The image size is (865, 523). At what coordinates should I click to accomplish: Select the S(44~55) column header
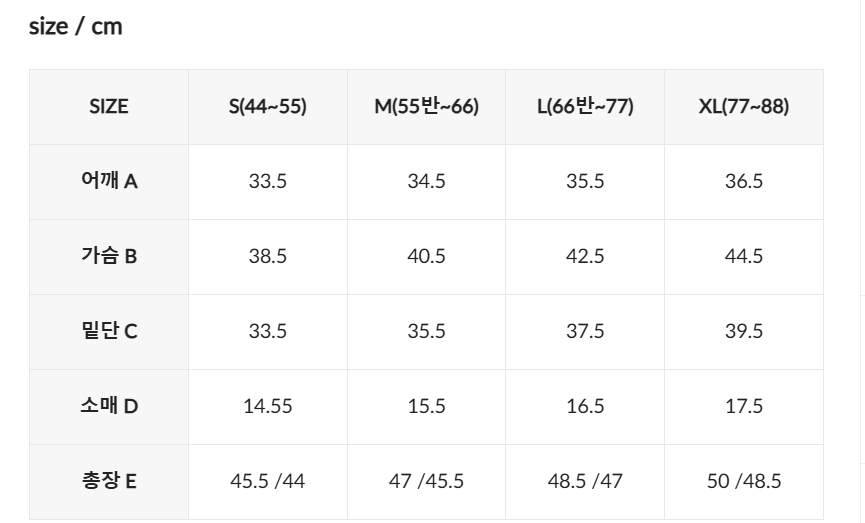pyautogui.click(x=267, y=106)
